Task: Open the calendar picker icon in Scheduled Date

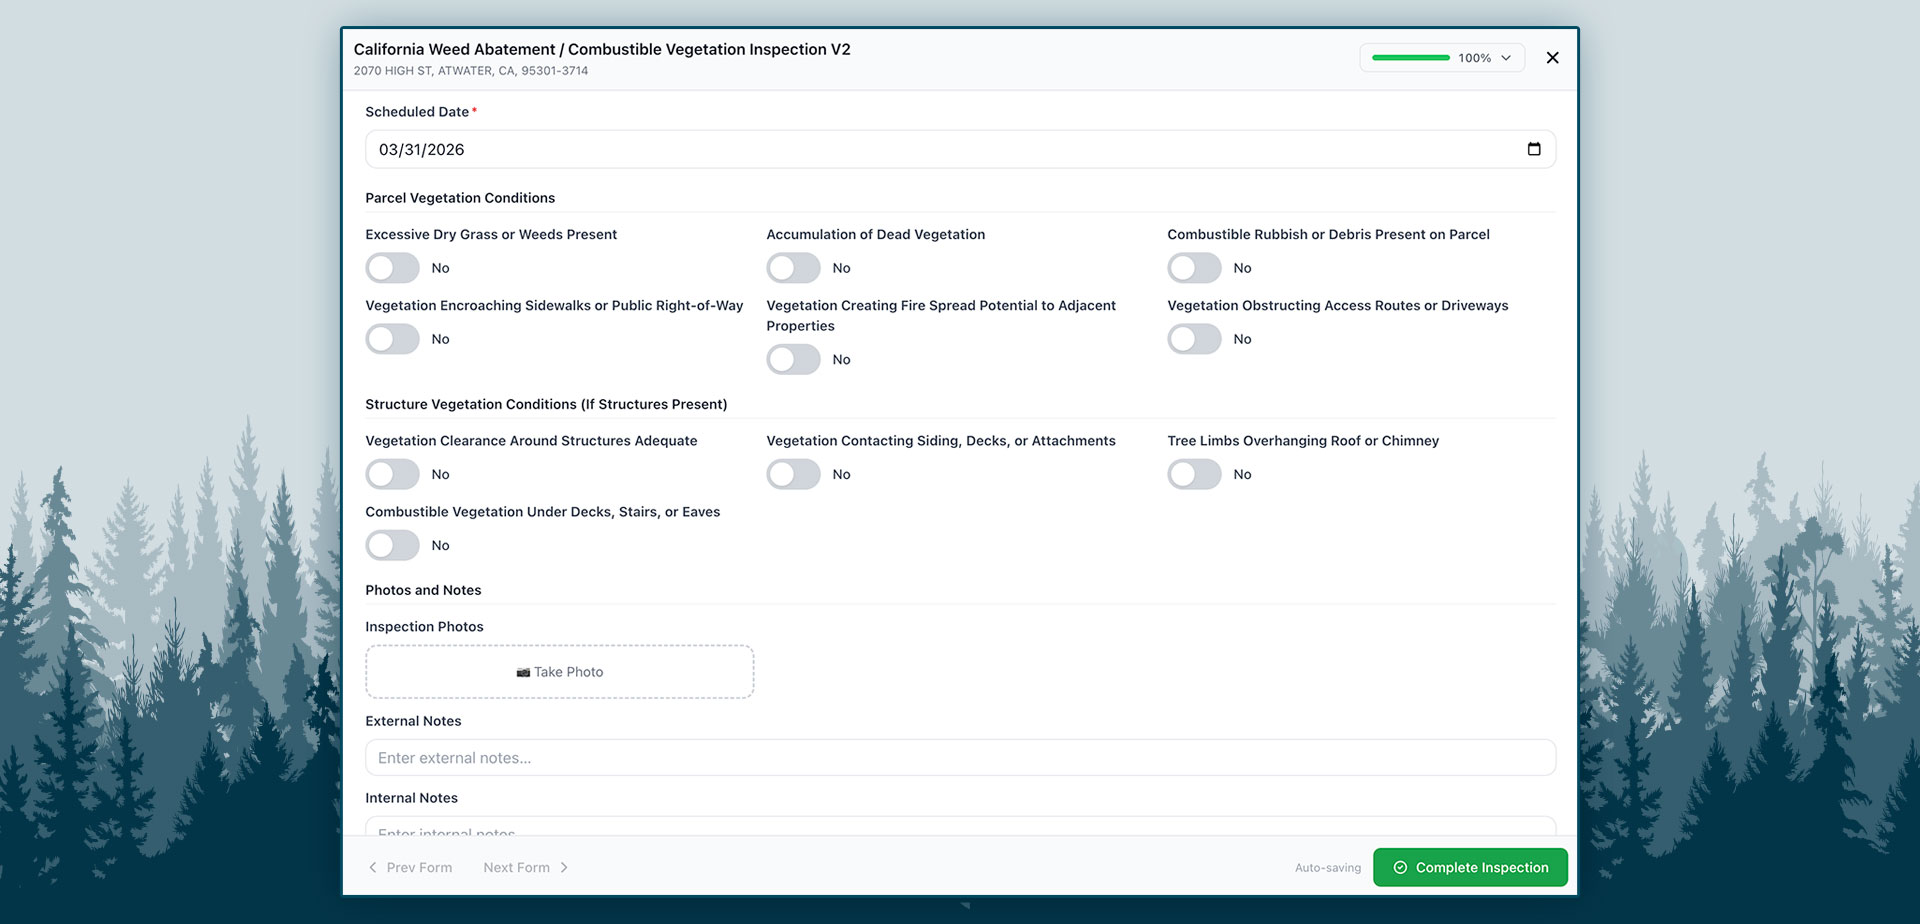Action: coord(1534,149)
